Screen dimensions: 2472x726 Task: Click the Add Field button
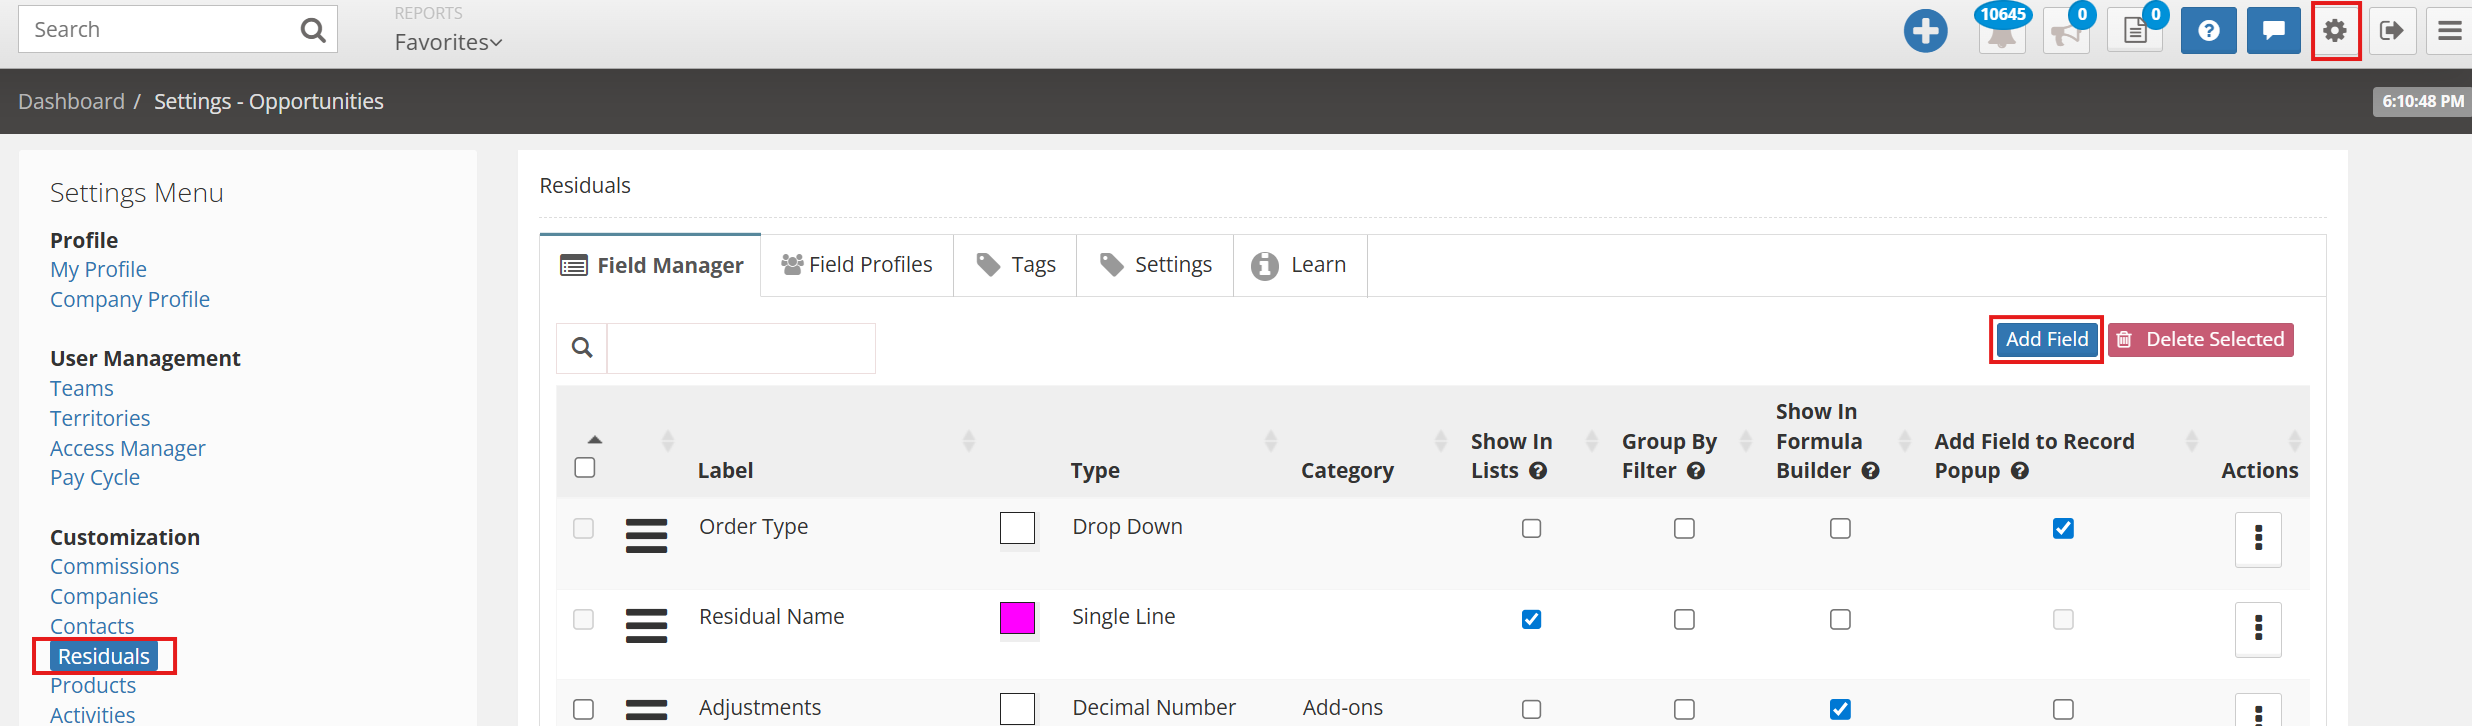[x=2046, y=339]
